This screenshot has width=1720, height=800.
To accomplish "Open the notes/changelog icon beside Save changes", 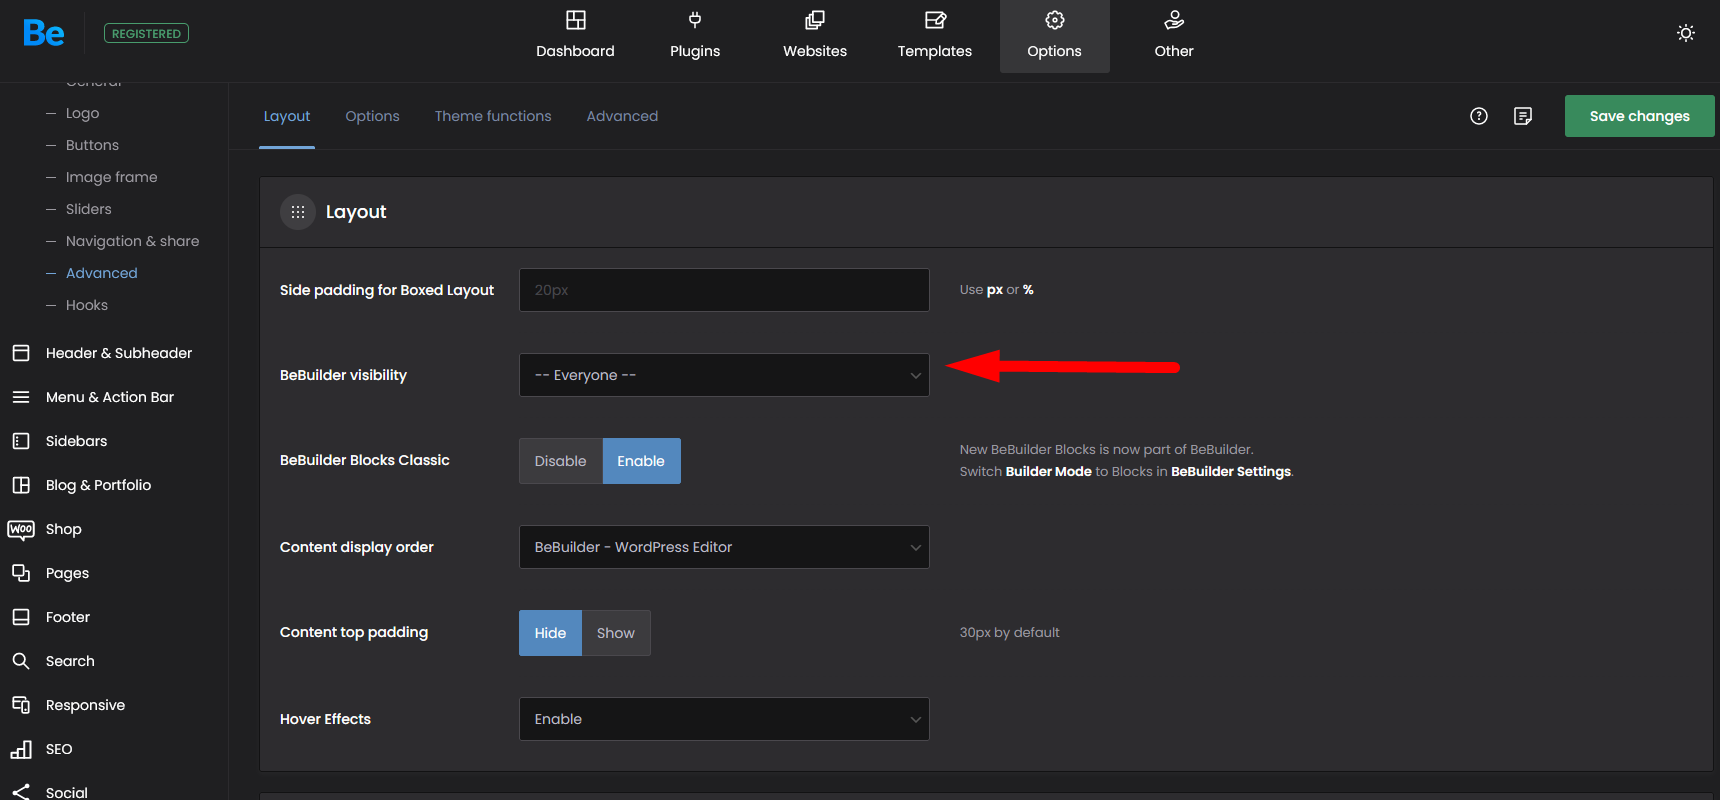I will 1523,116.
